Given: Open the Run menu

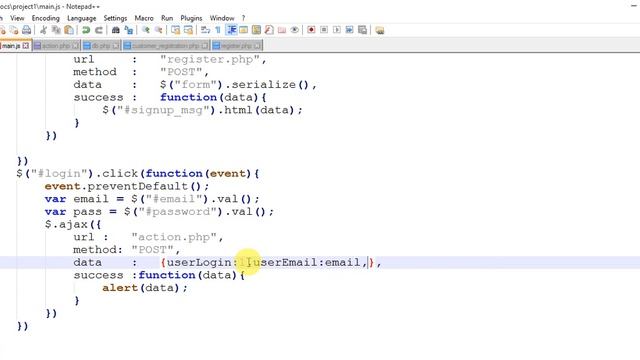Looking at the screenshot, I should tap(167, 18).
